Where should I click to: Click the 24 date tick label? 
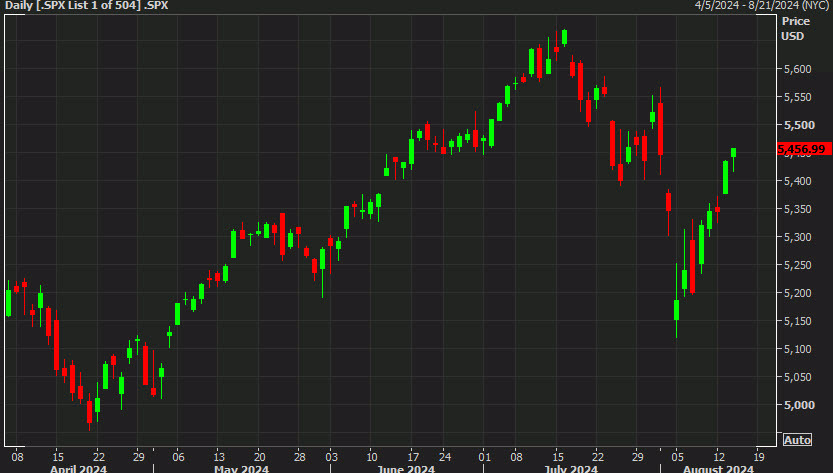click(x=445, y=457)
